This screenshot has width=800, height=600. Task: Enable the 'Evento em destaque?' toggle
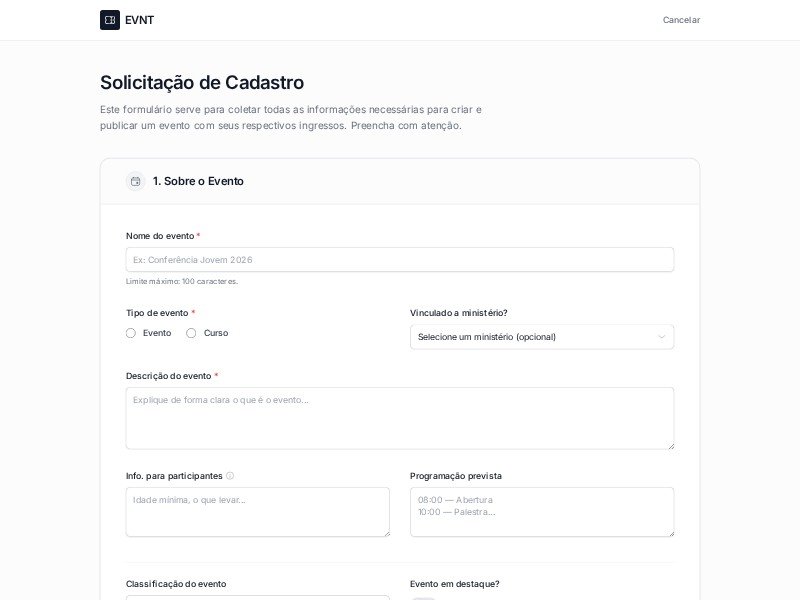point(421,598)
